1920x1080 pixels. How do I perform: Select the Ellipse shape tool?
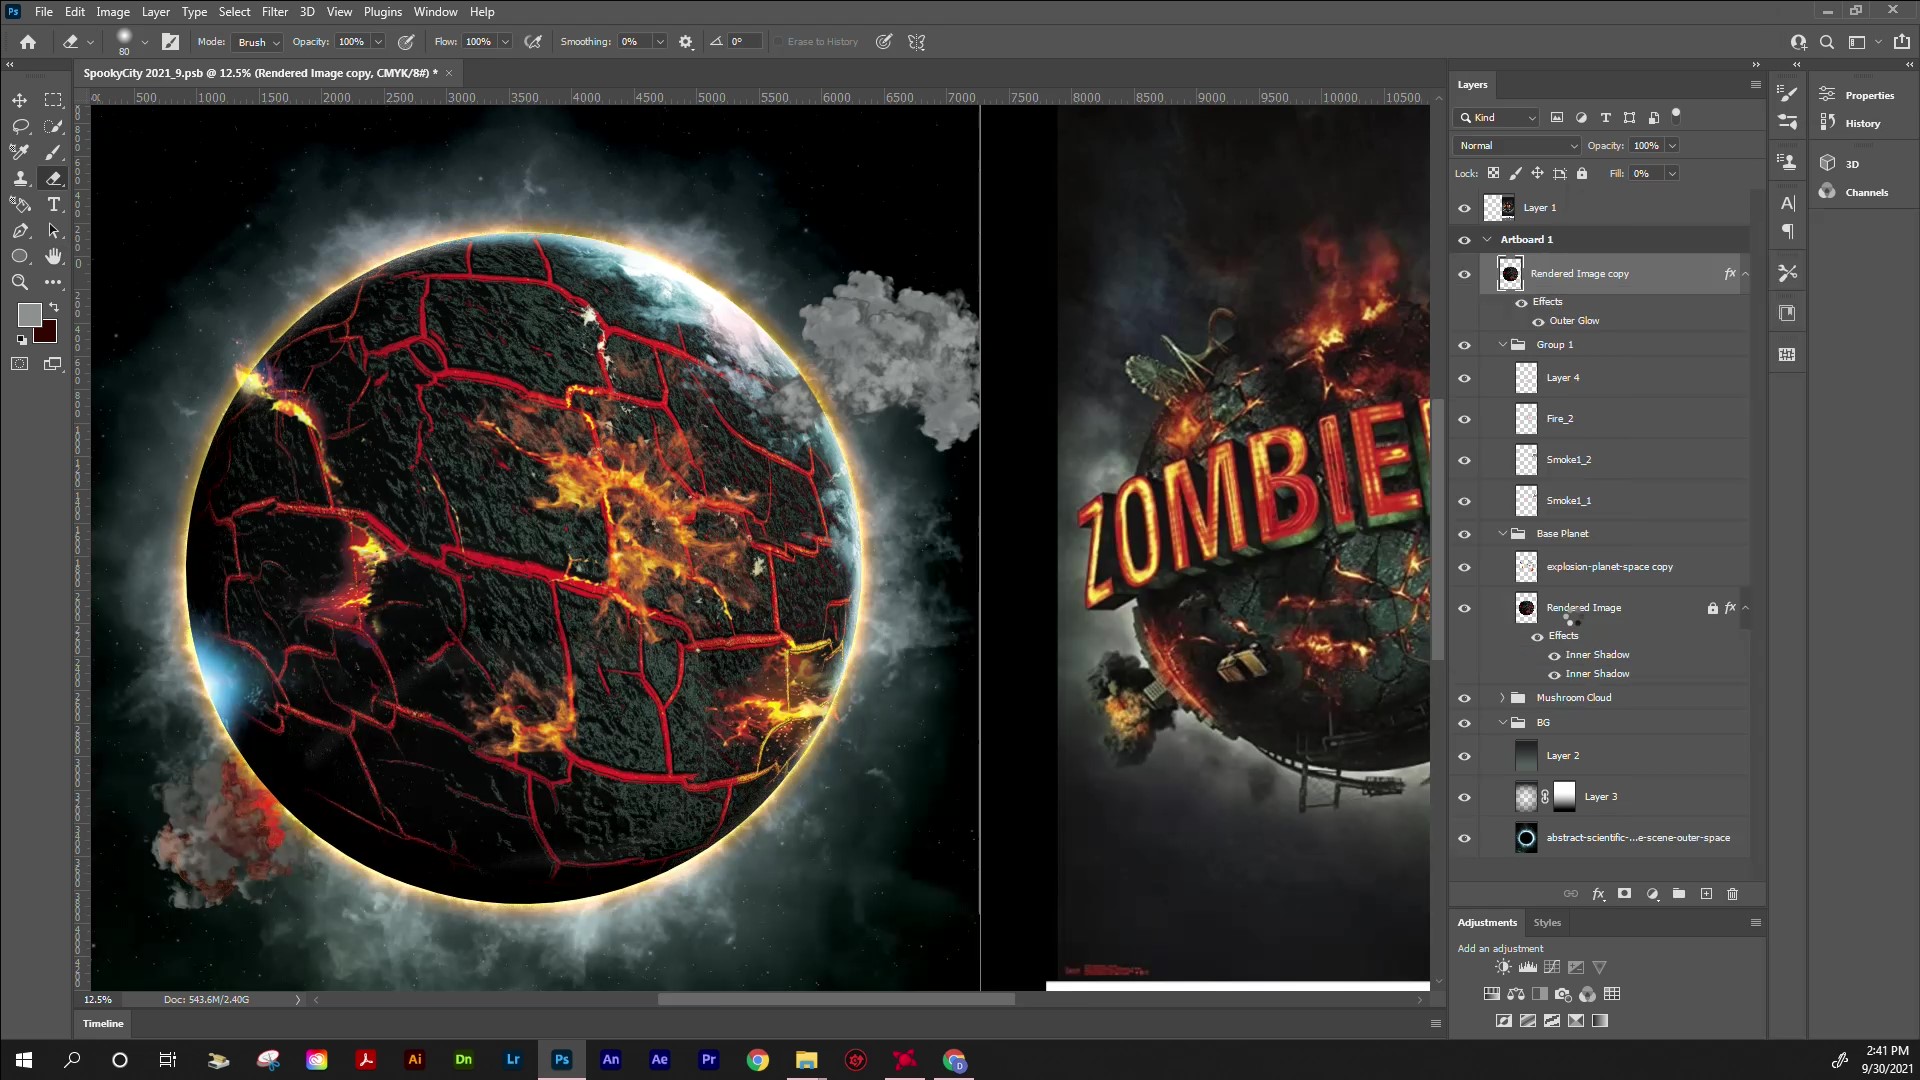(x=19, y=256)
